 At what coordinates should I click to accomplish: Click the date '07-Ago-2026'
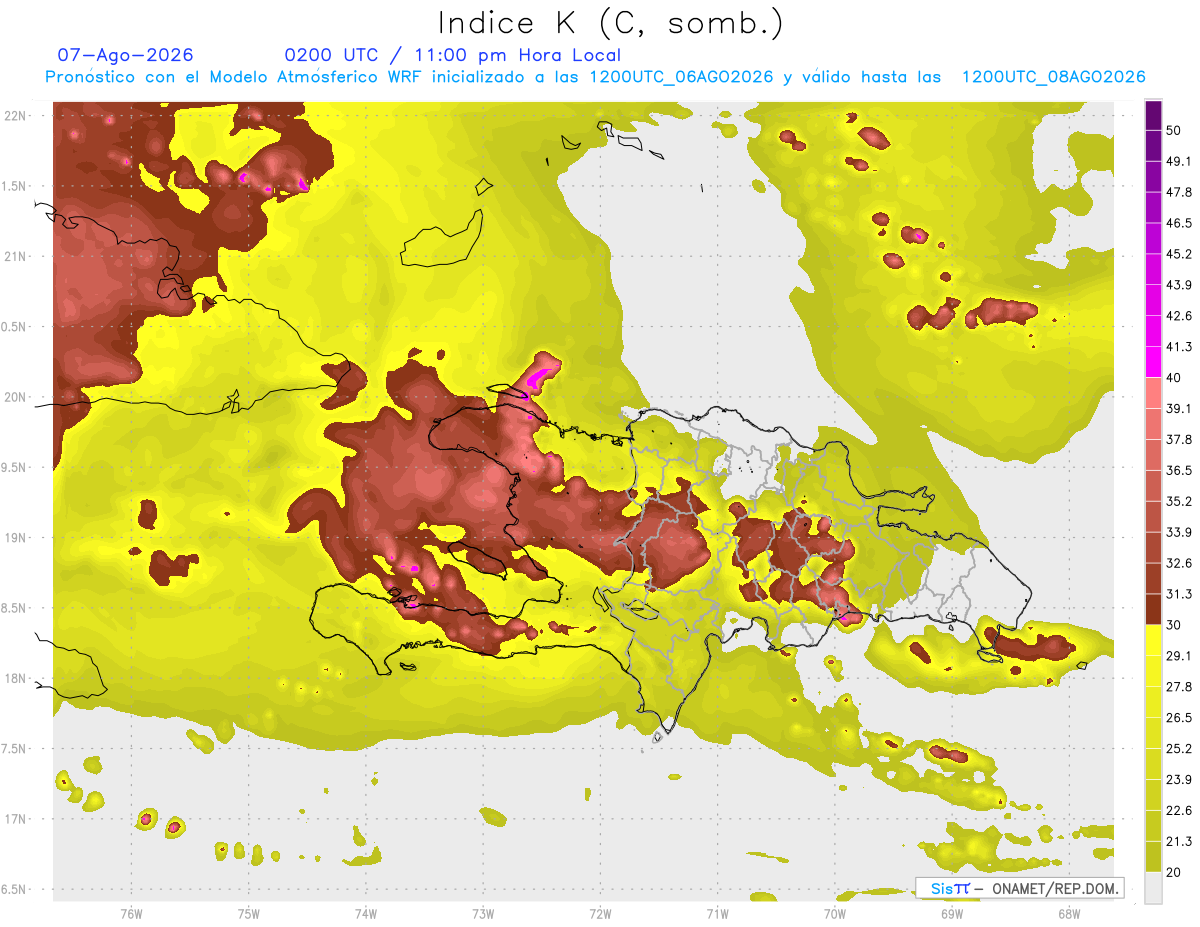point(126,55)
